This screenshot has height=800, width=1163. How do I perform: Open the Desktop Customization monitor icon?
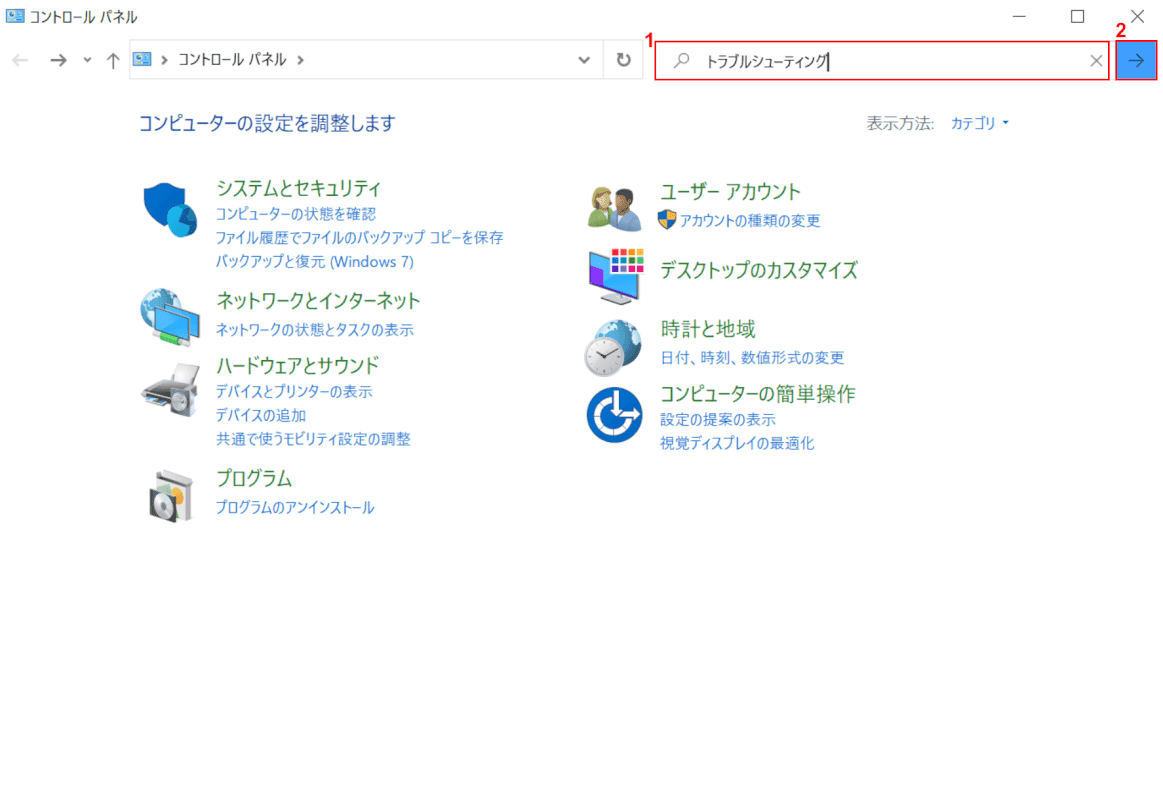616,277
